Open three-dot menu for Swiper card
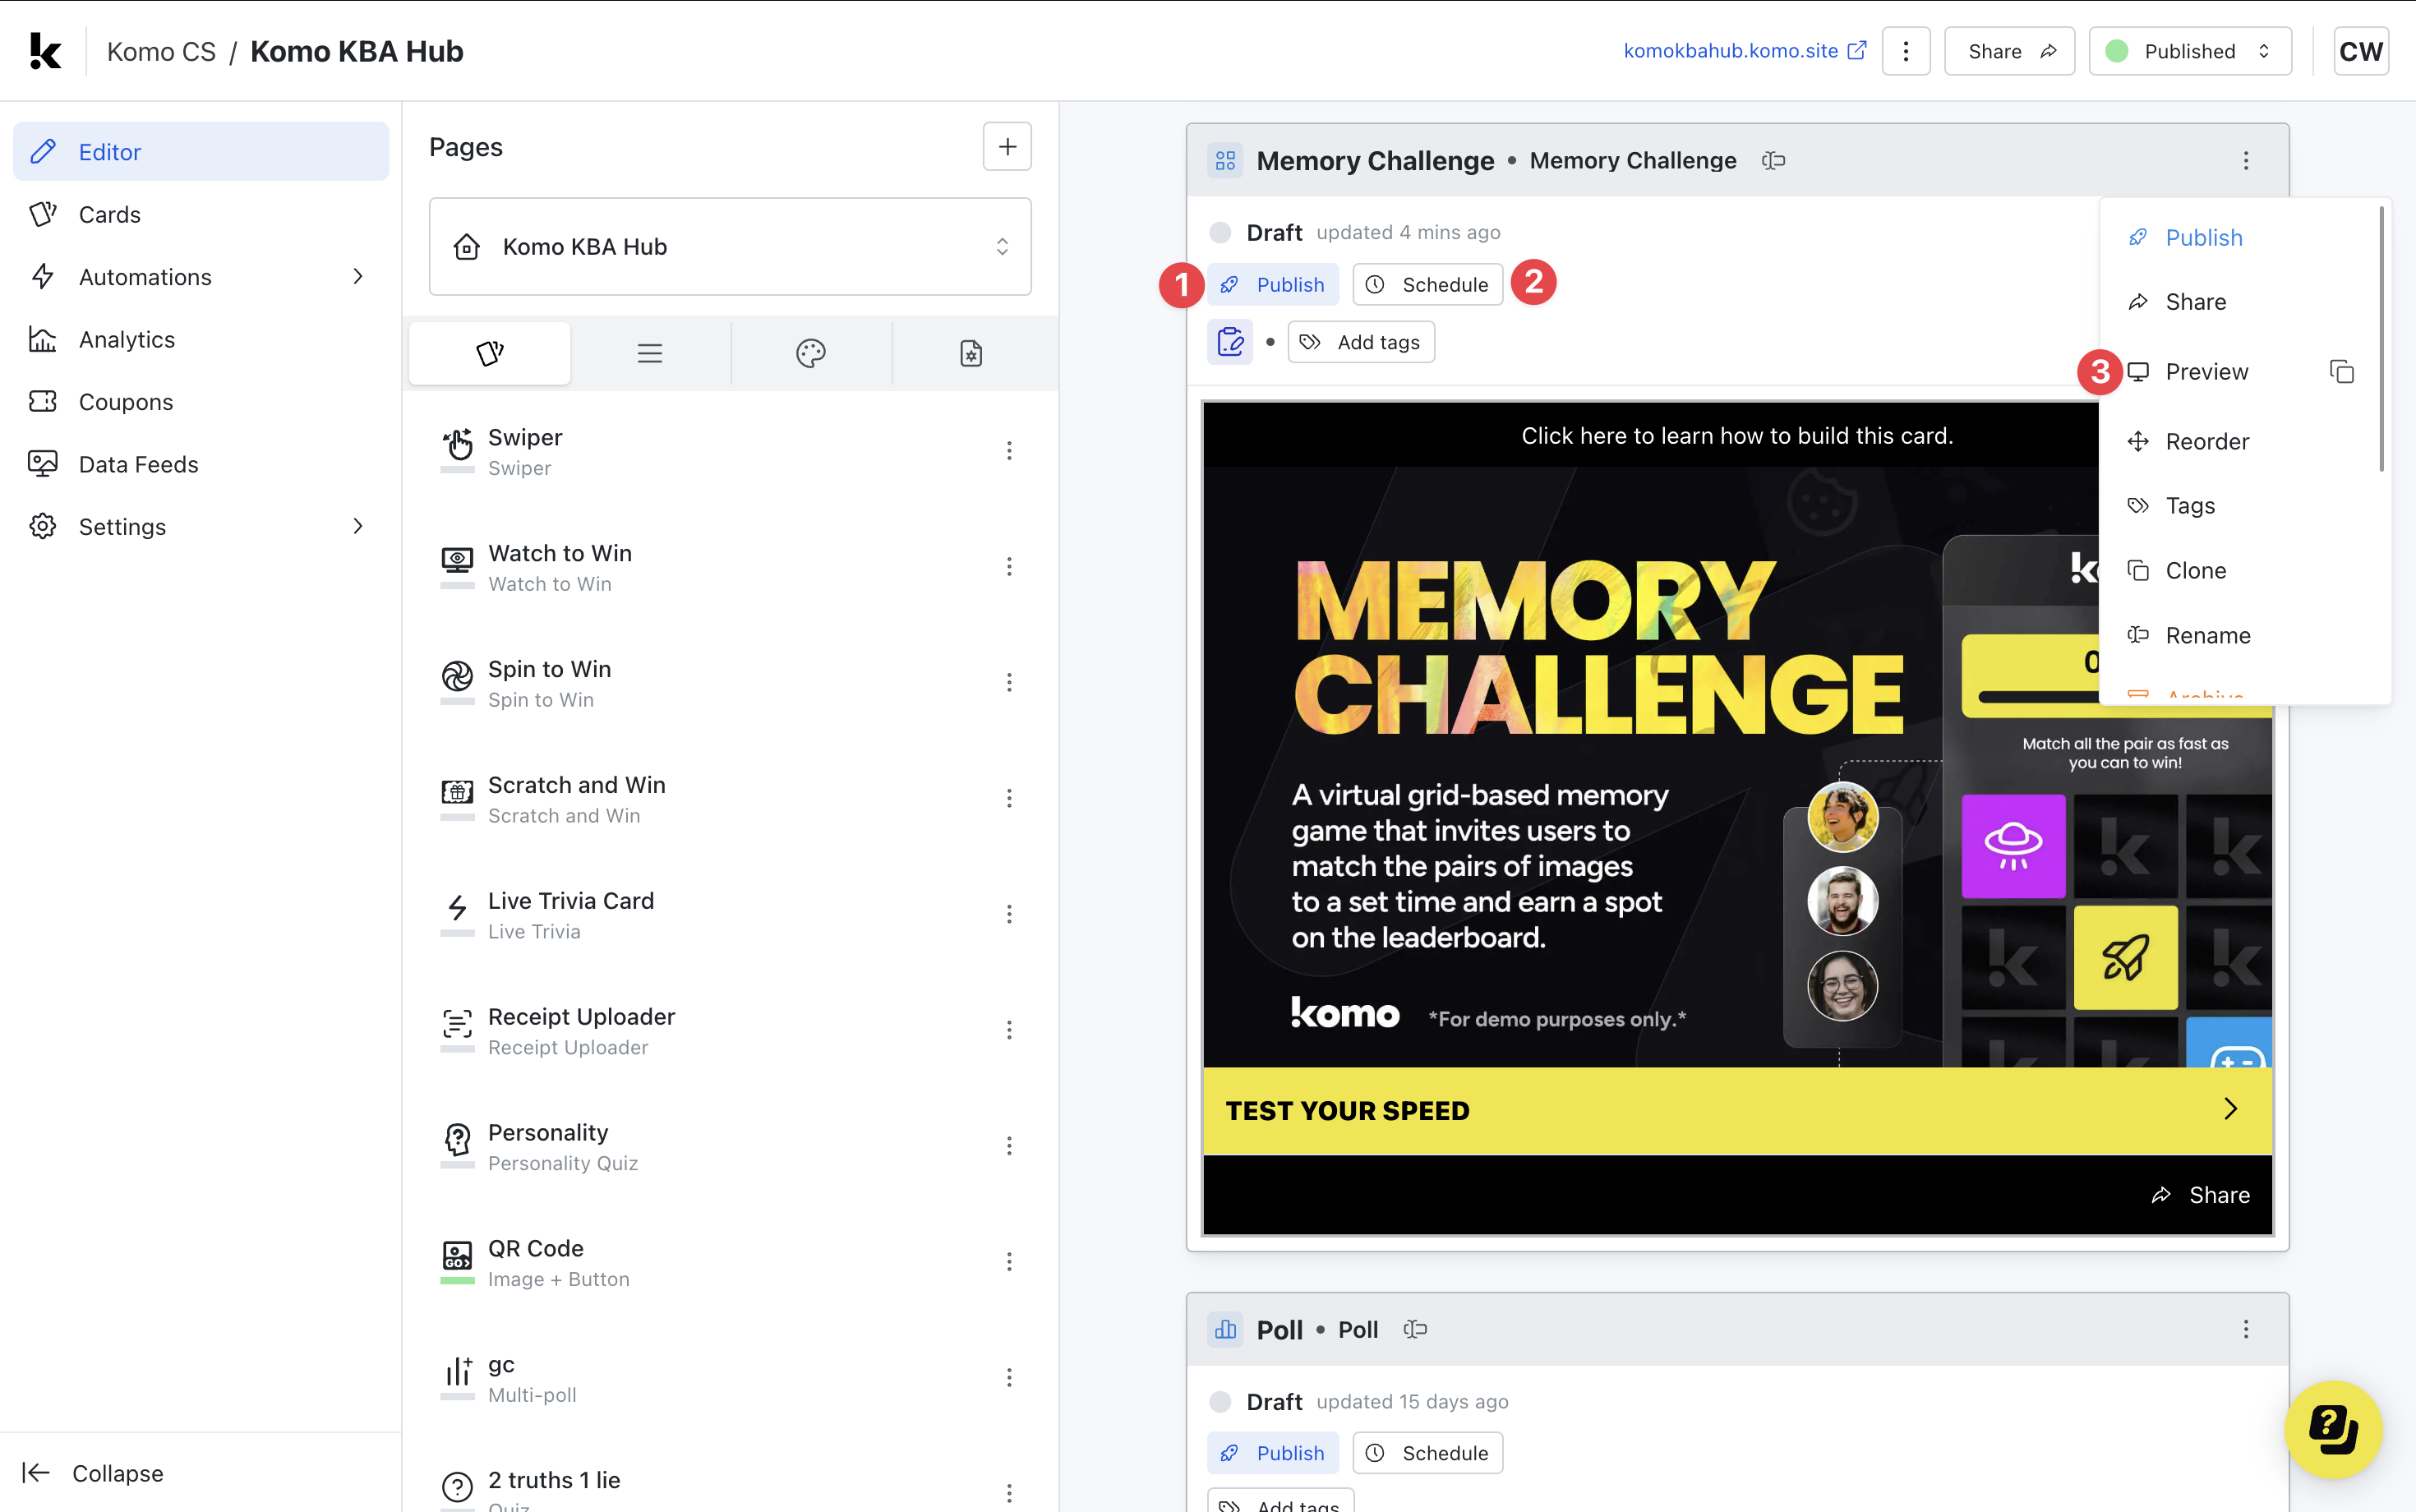The width and height of the screenshot is (2416, 1512). point(1009,451)
